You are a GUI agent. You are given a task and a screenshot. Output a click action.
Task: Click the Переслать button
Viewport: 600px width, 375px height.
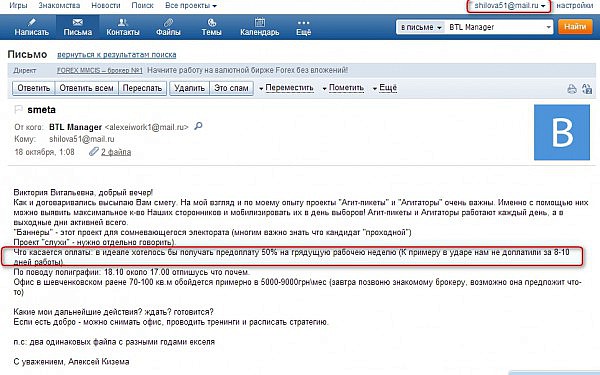[142, 88]
